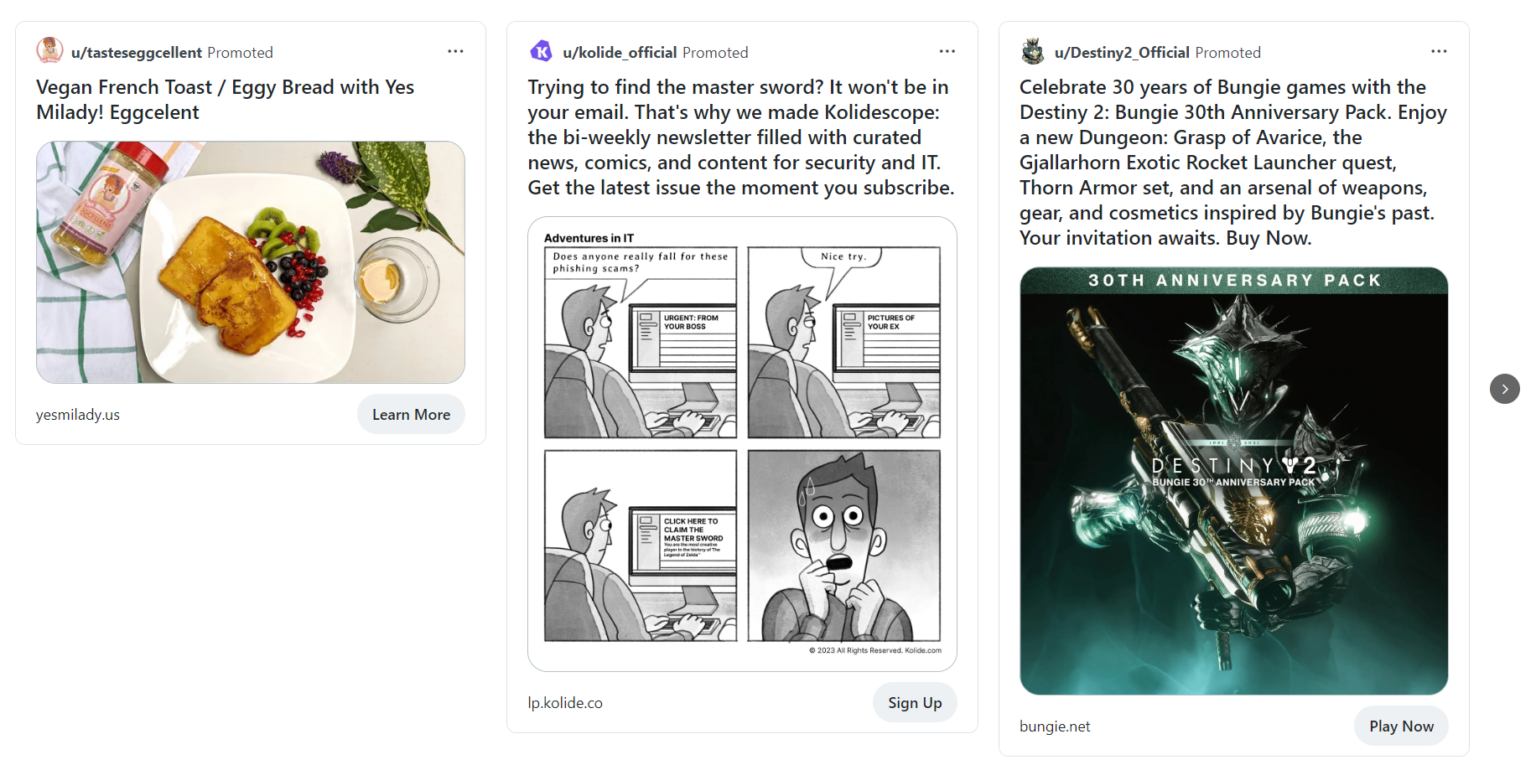1536x760 pixels.
Task: Click the 30th Anniversary Pack artwork
Action: [x=1233, y=479]
